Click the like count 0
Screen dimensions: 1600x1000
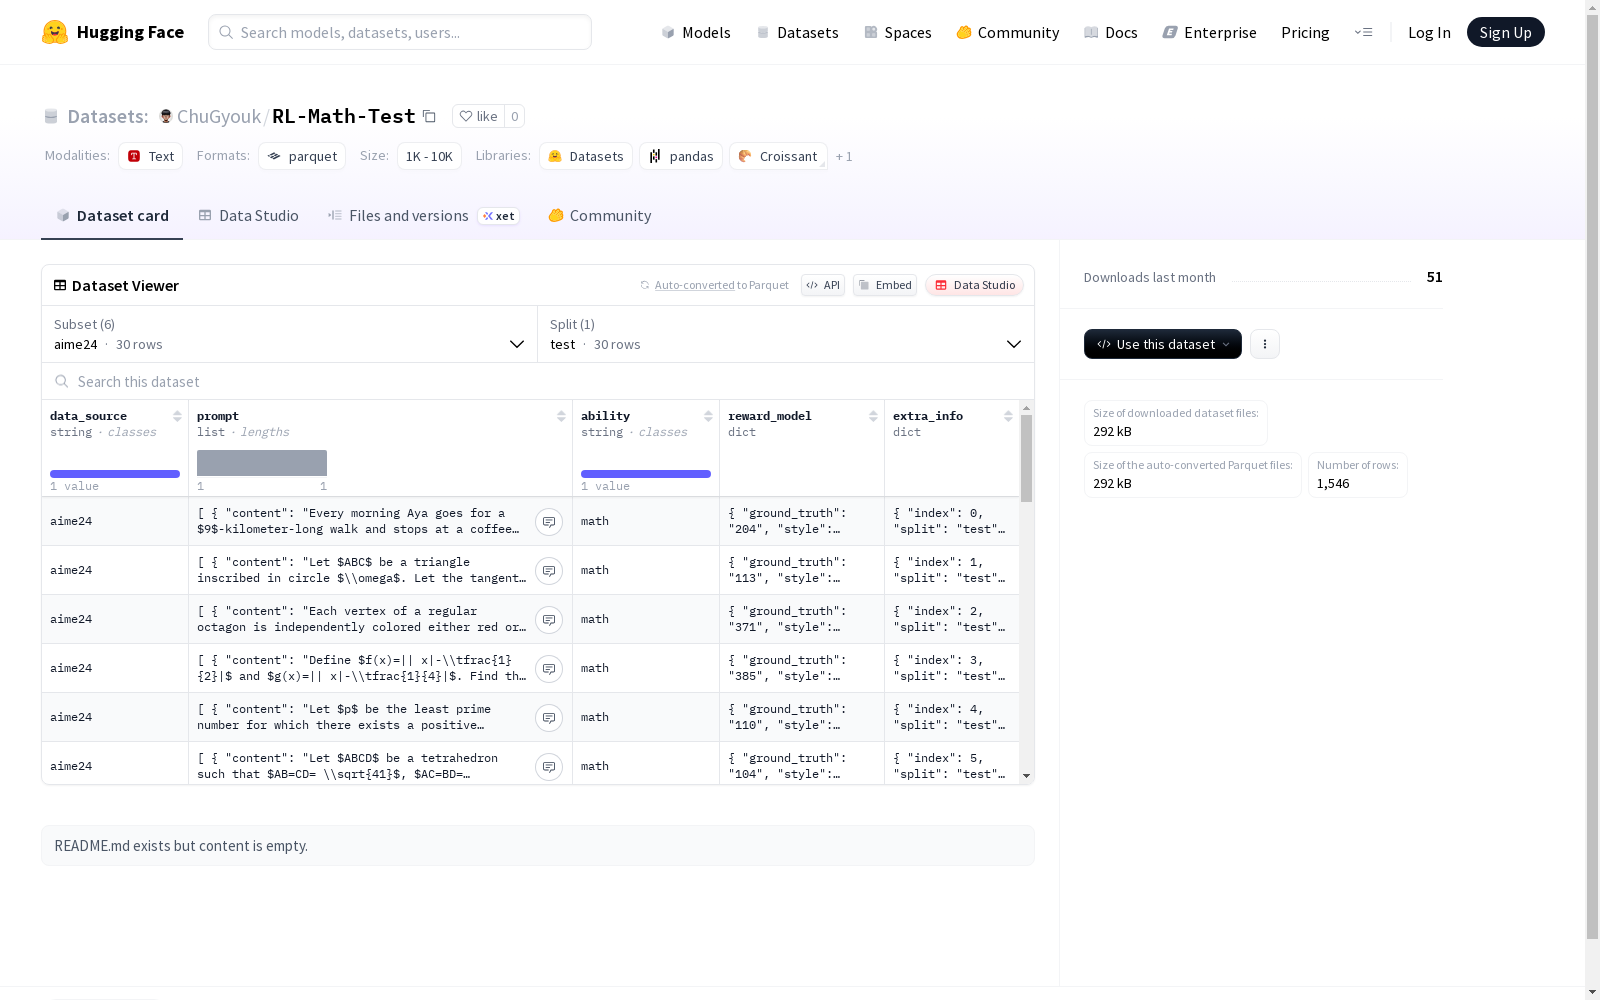(514, 116)
